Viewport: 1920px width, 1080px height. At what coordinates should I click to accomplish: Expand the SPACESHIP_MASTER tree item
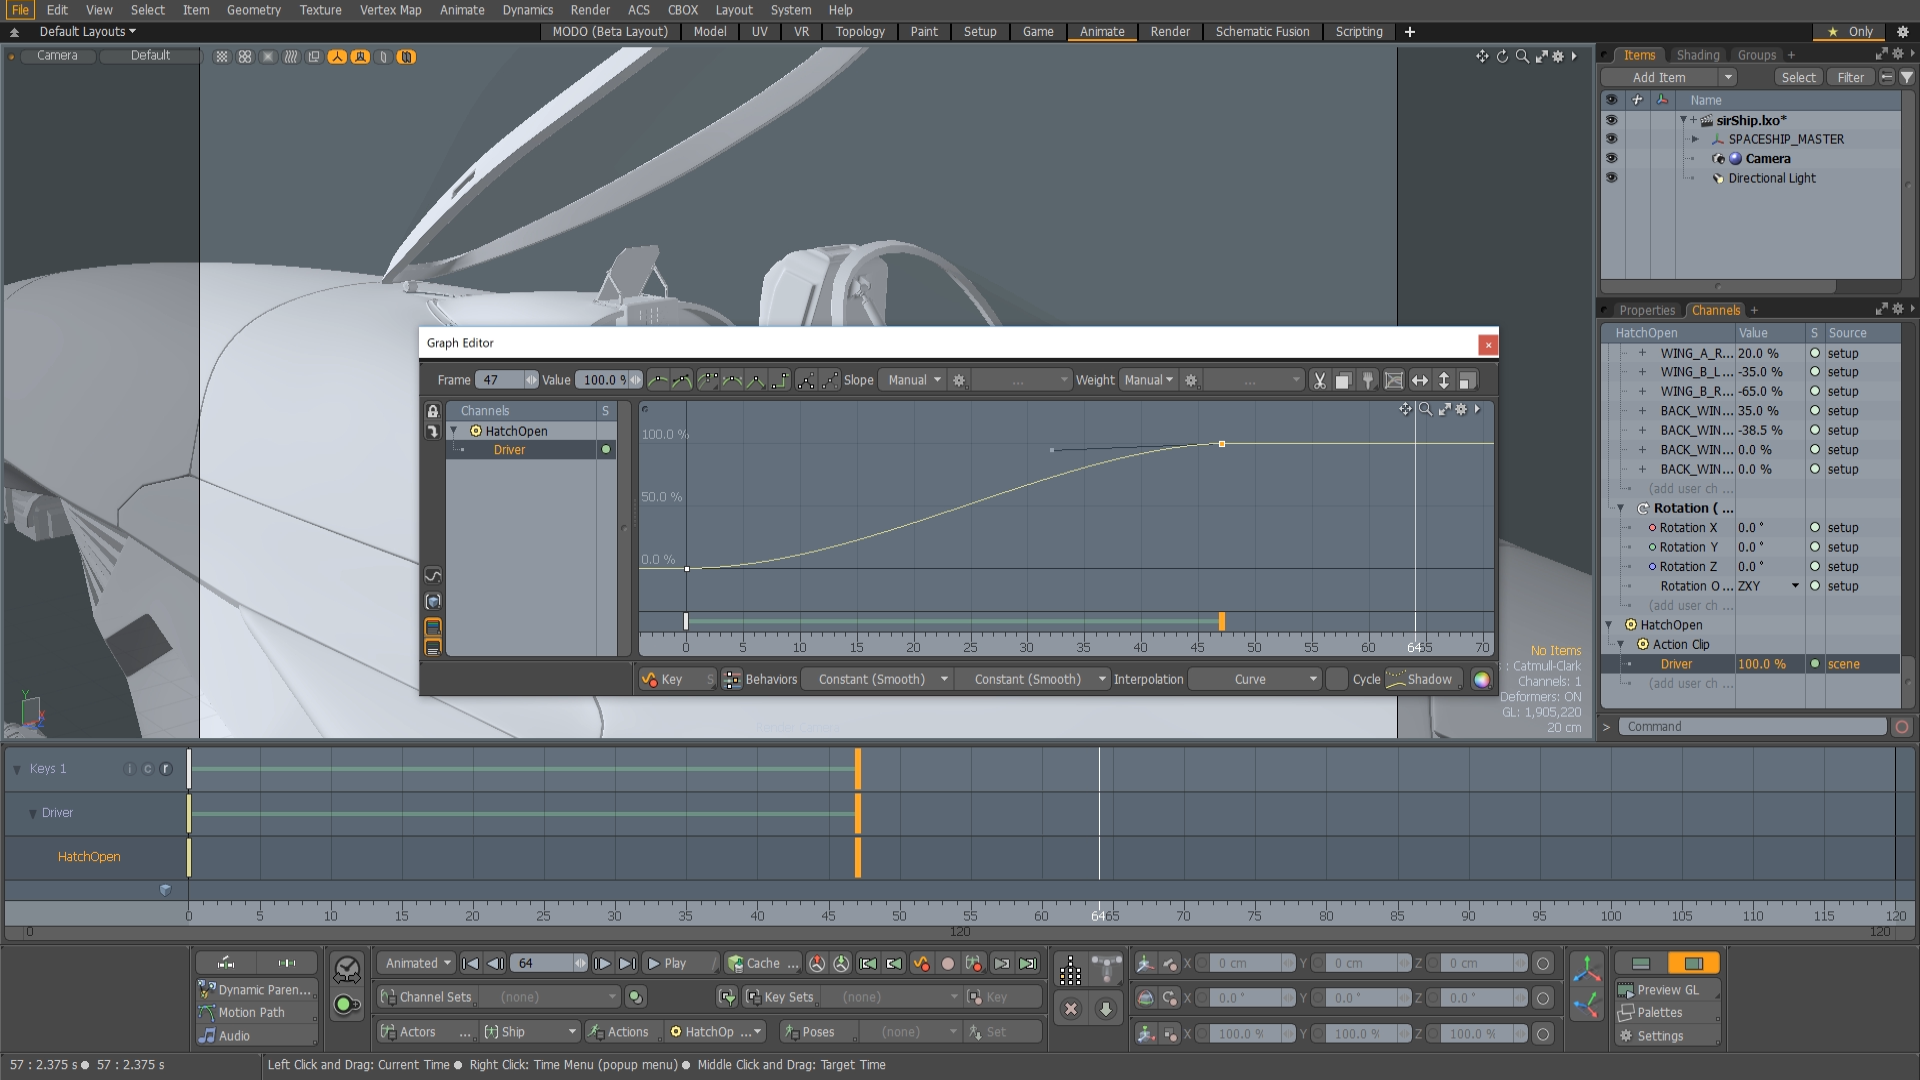[x=1695, y=139]
